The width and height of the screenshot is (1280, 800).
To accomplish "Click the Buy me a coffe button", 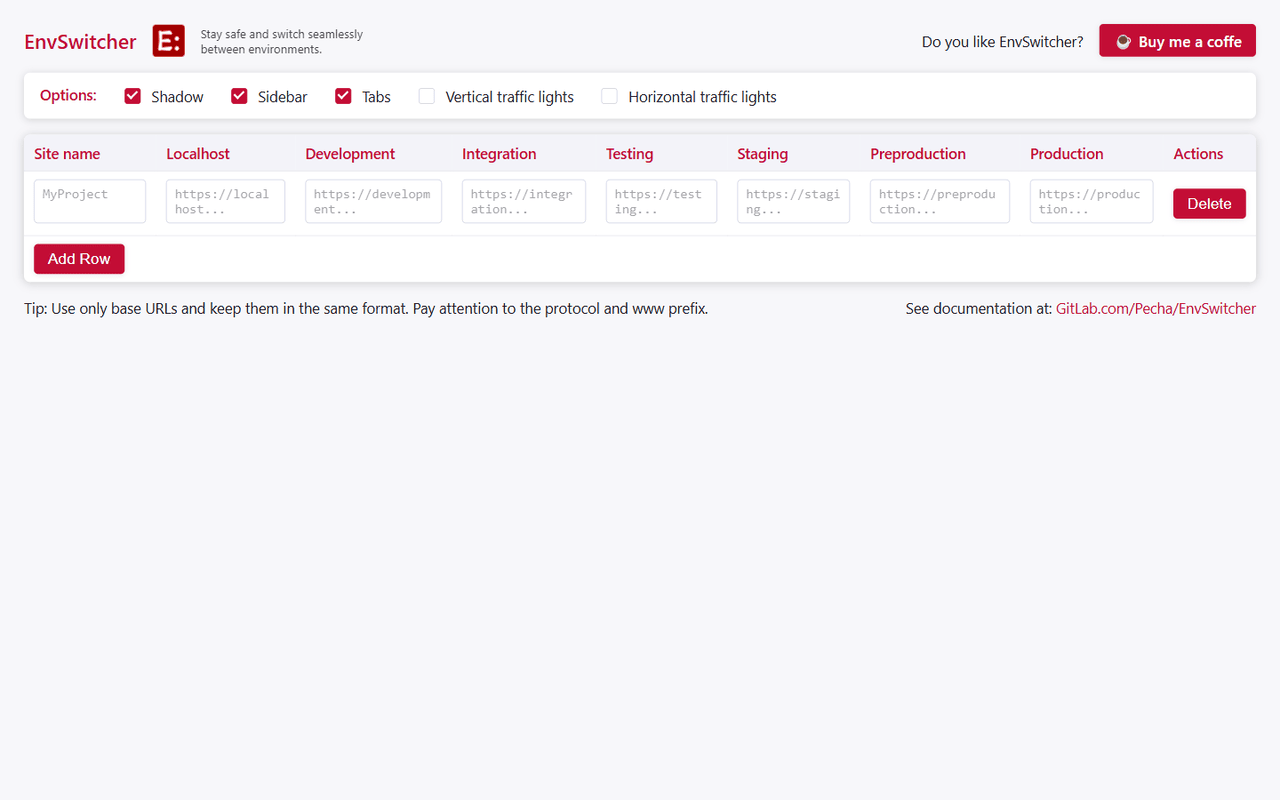I will click(x=1177, y=41).
